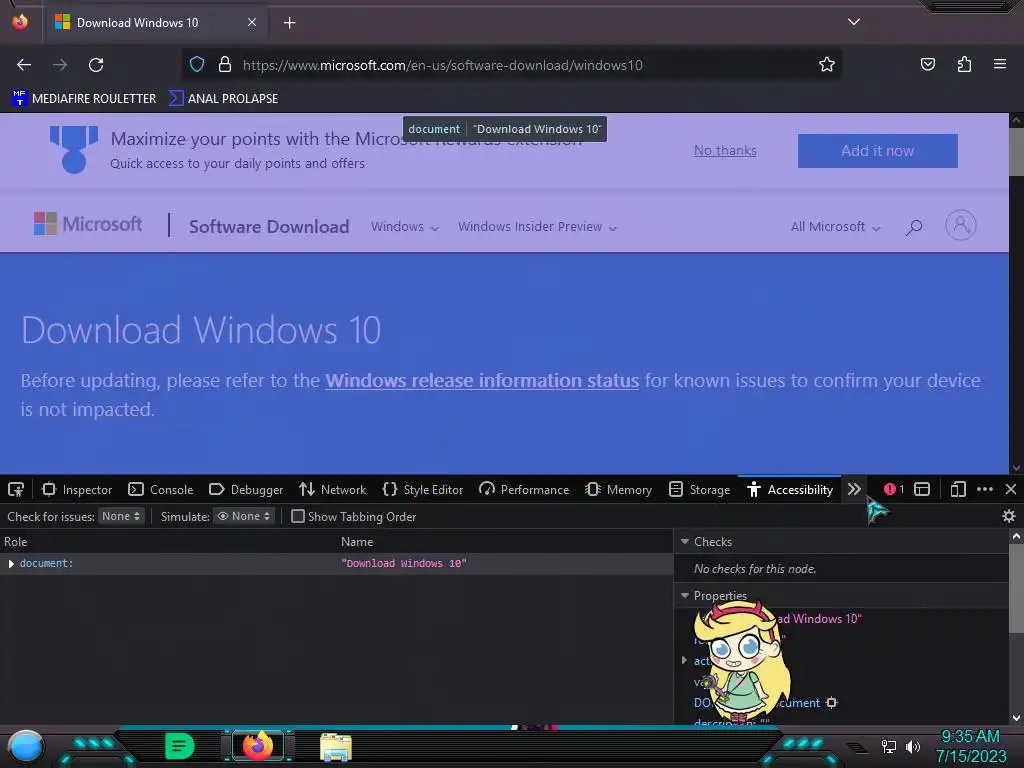
Task: Open File Explorer from the taskbar
Action: (x=336, y=747)
